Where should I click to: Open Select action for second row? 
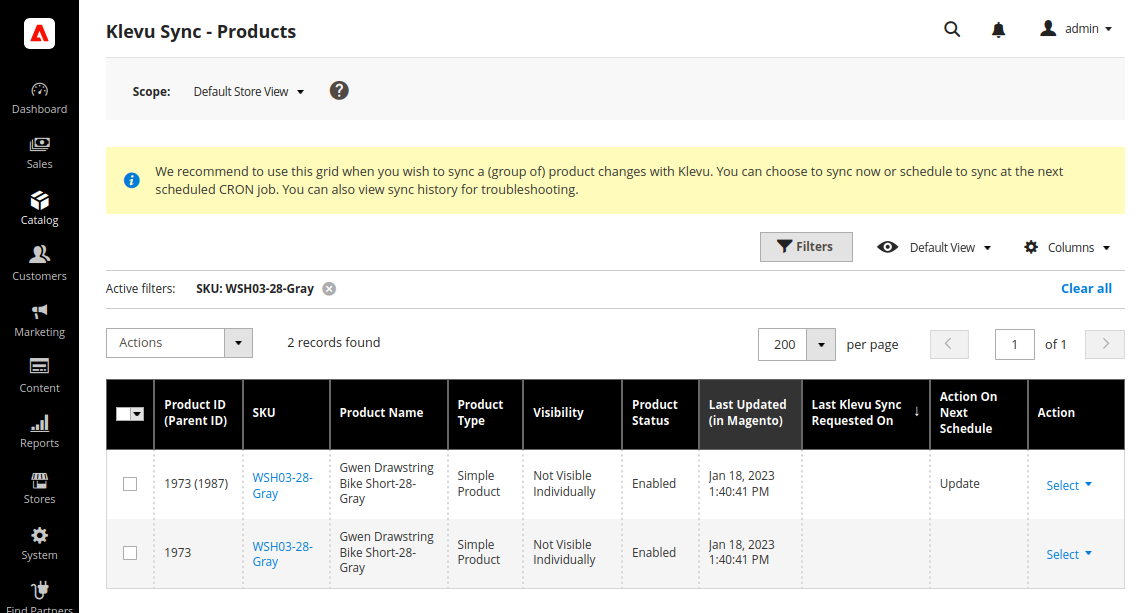[1069, 554]
